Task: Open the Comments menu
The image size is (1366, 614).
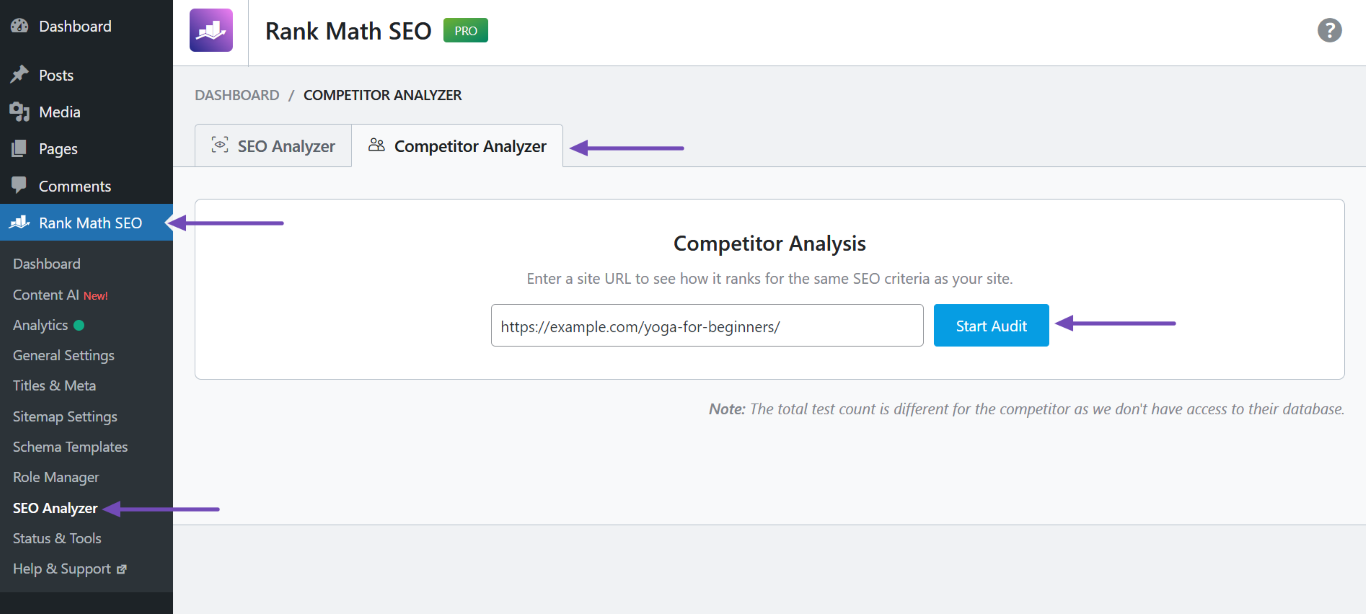Action: click(x=86, y=186)
